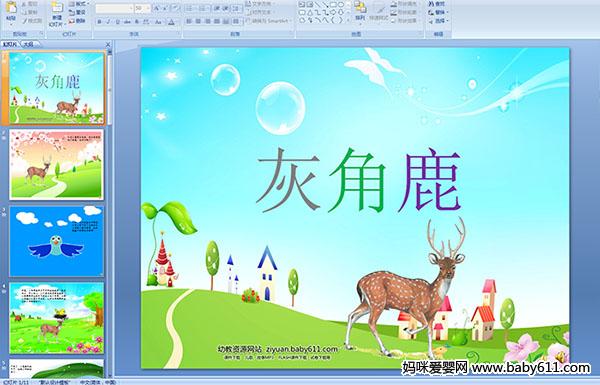Toggle Bold formatting
This screenshot has width=600, height=385.
(99, 22)
